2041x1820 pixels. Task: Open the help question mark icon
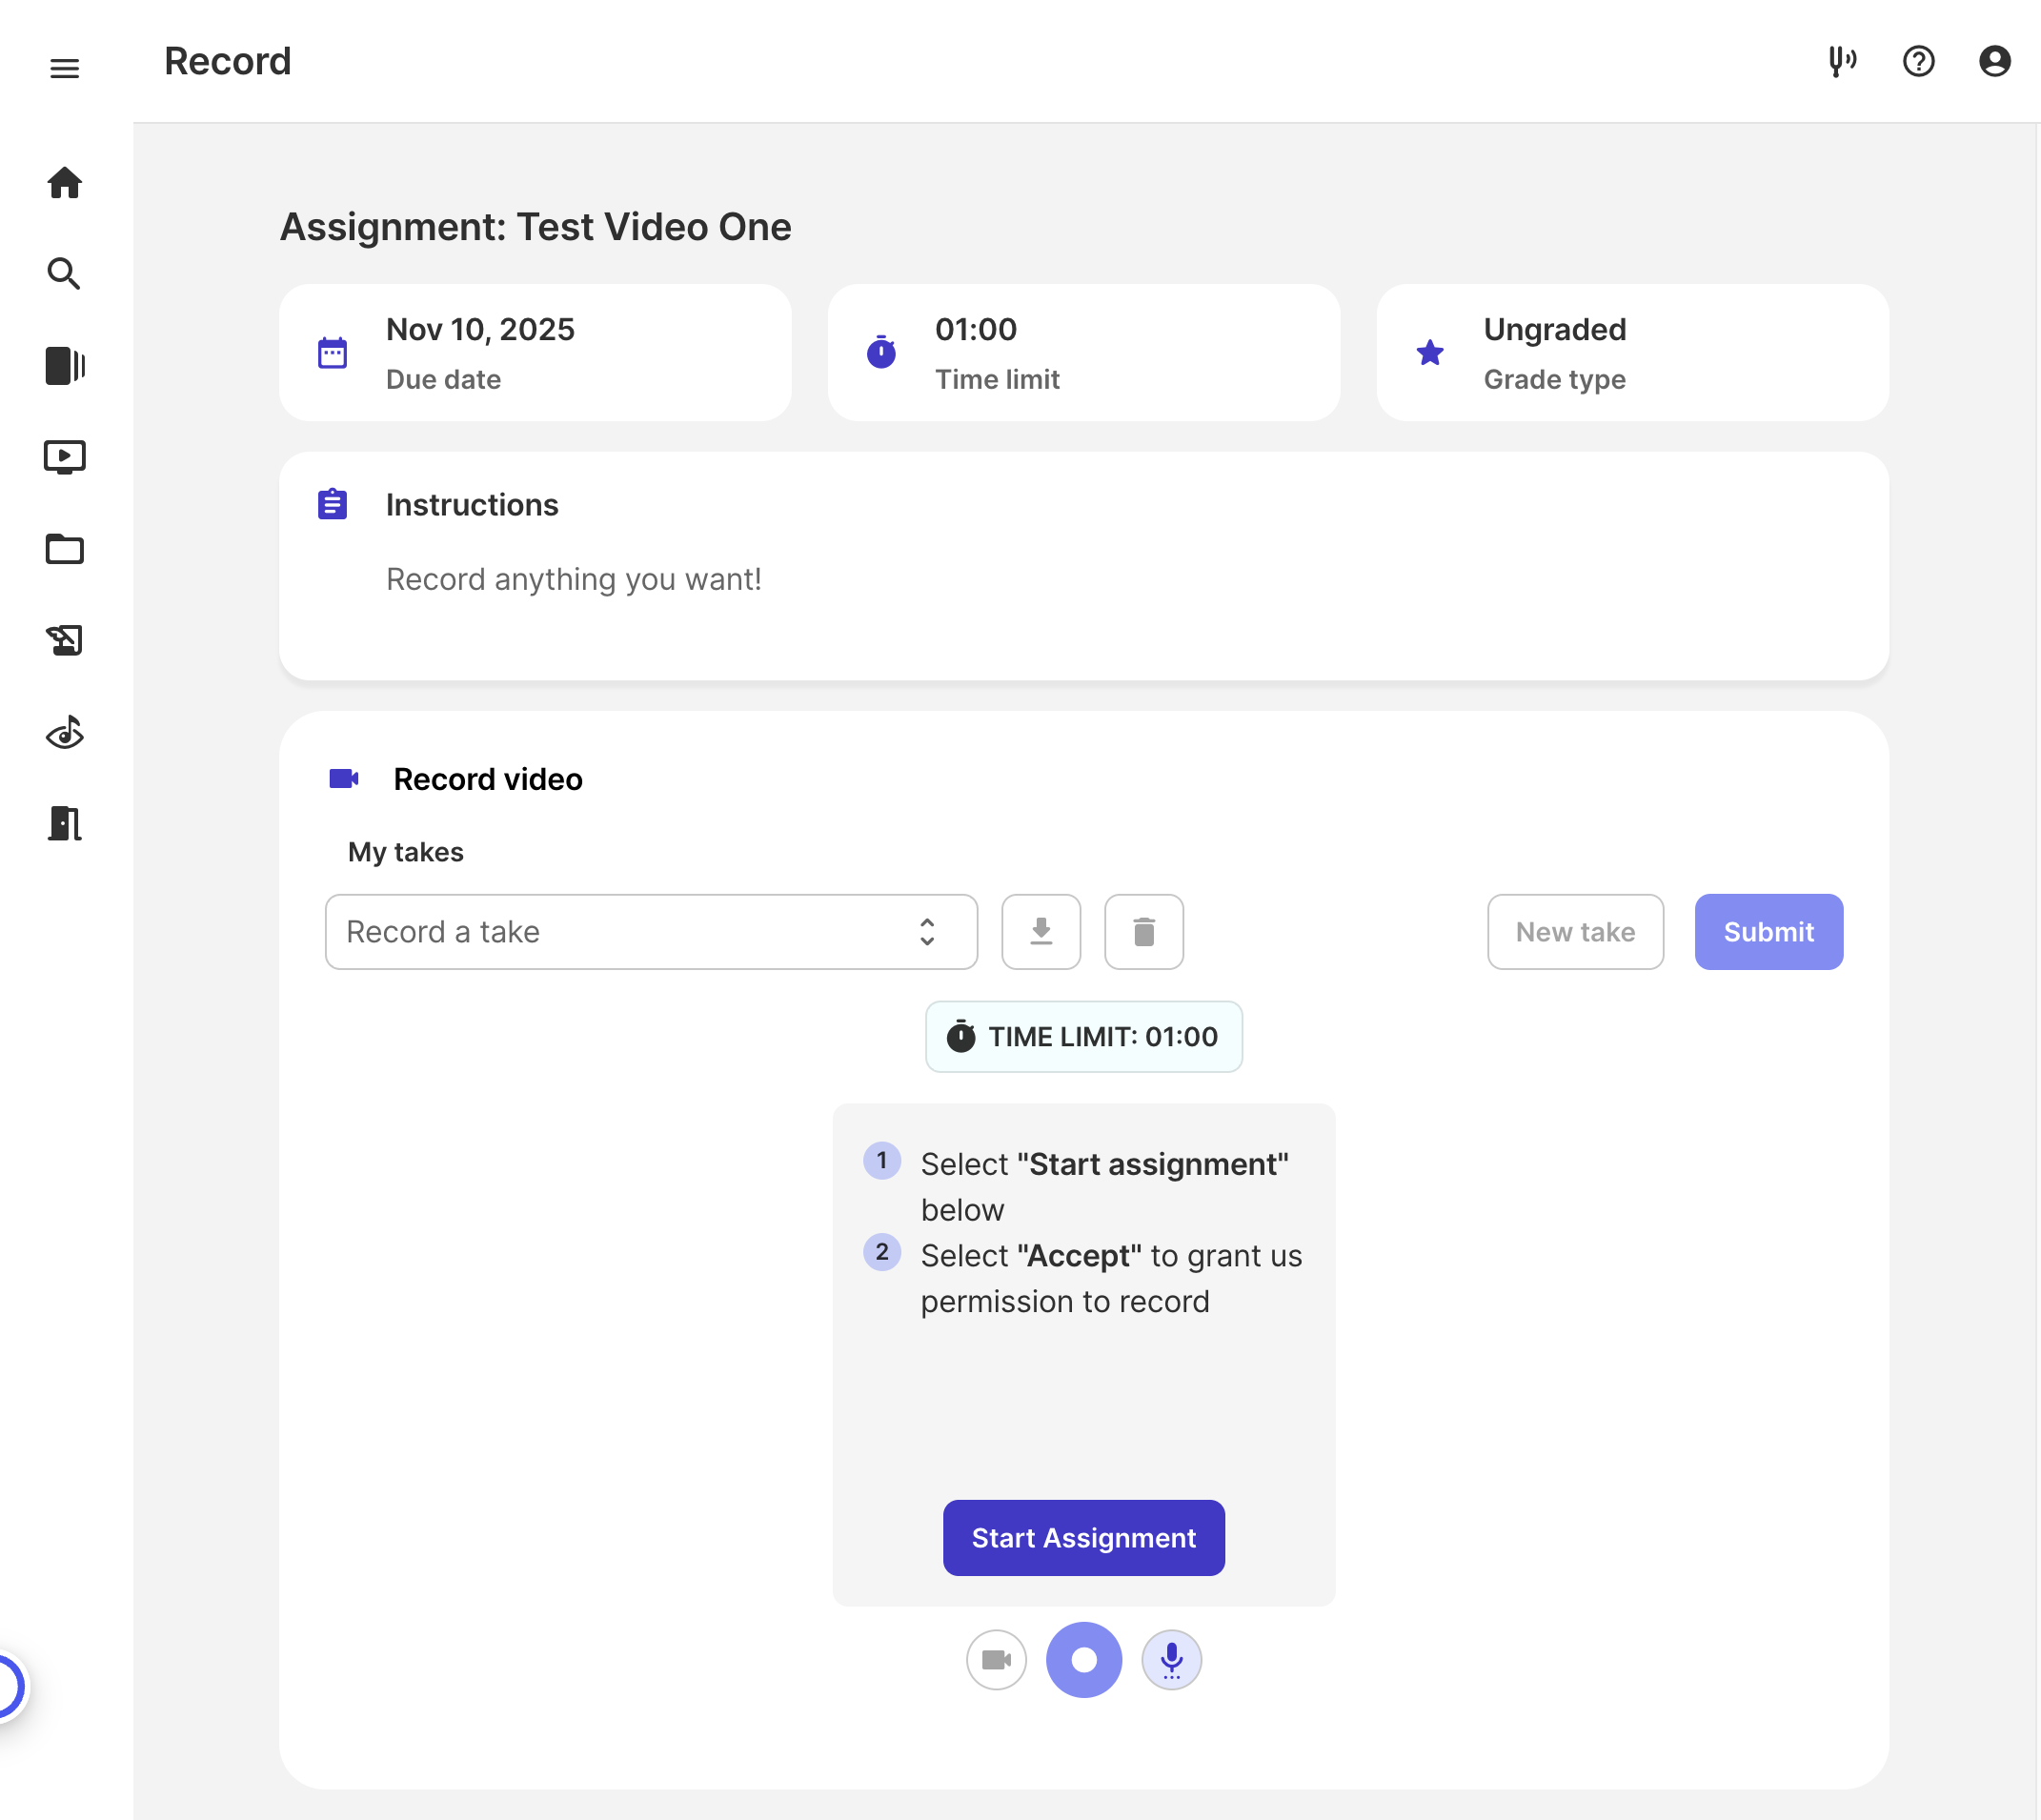click(1917, 62)
